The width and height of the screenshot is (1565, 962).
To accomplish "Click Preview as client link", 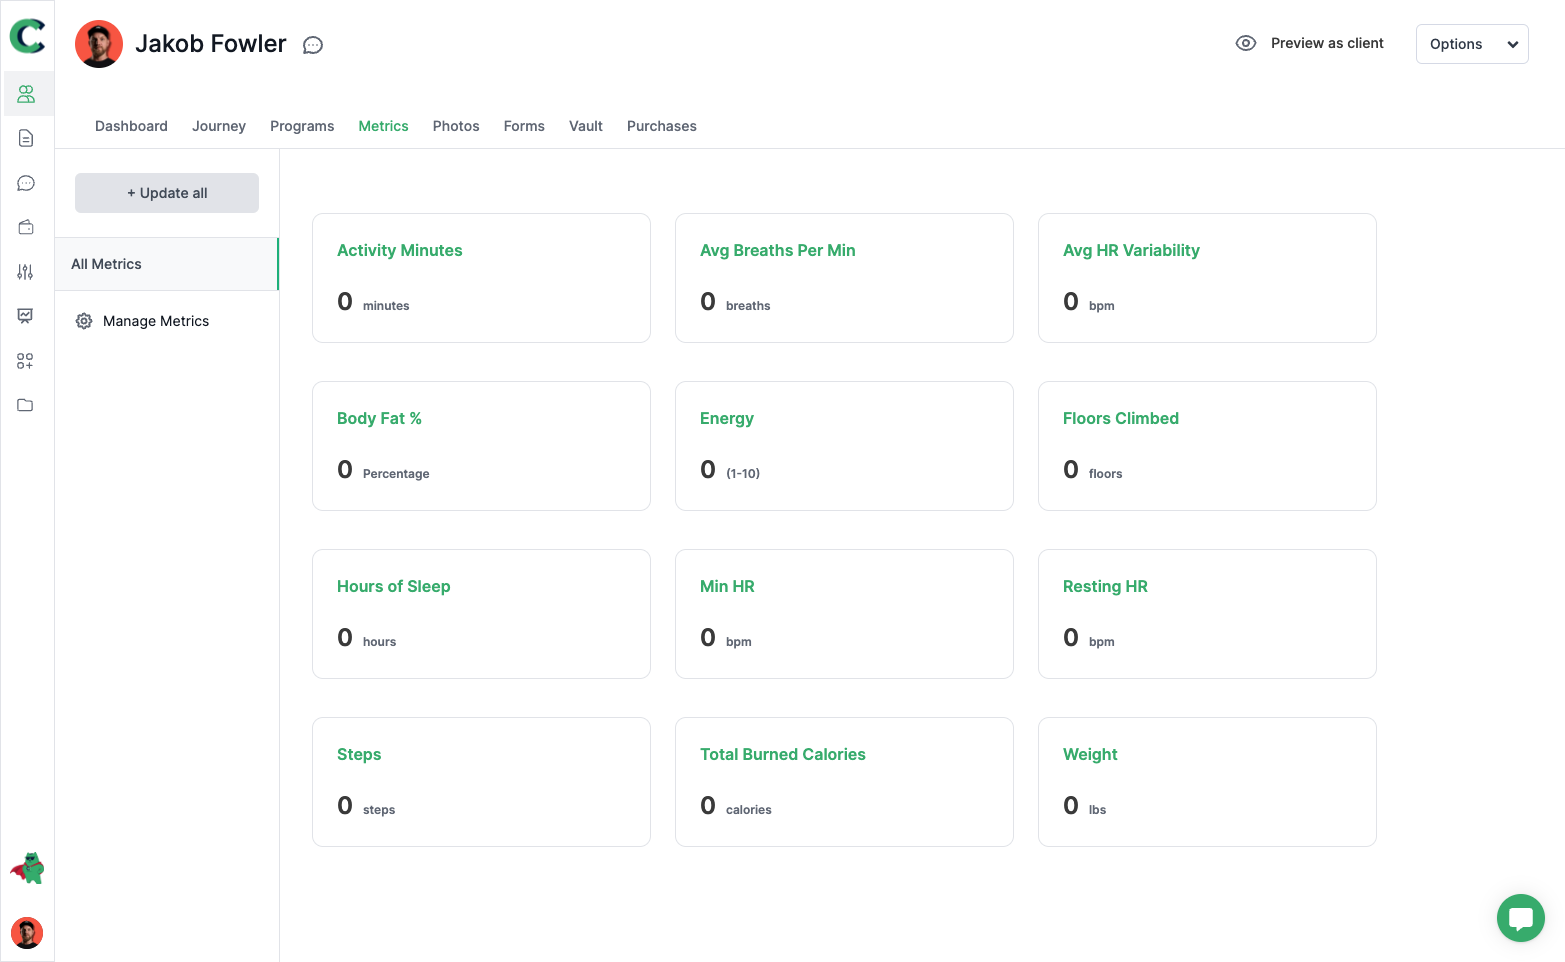I will (1327, 43).
